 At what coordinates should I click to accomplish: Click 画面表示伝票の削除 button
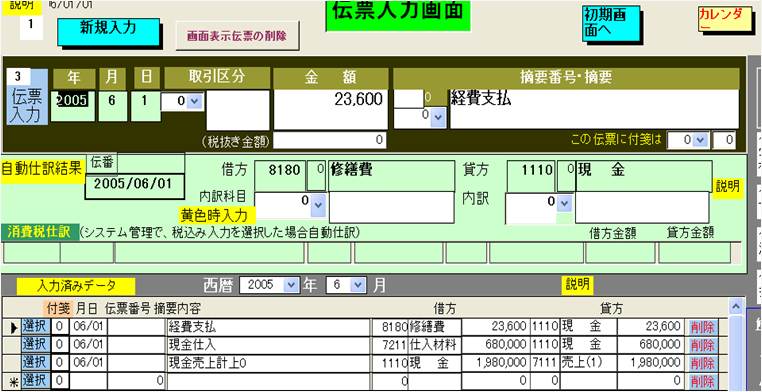pos(237,36)
